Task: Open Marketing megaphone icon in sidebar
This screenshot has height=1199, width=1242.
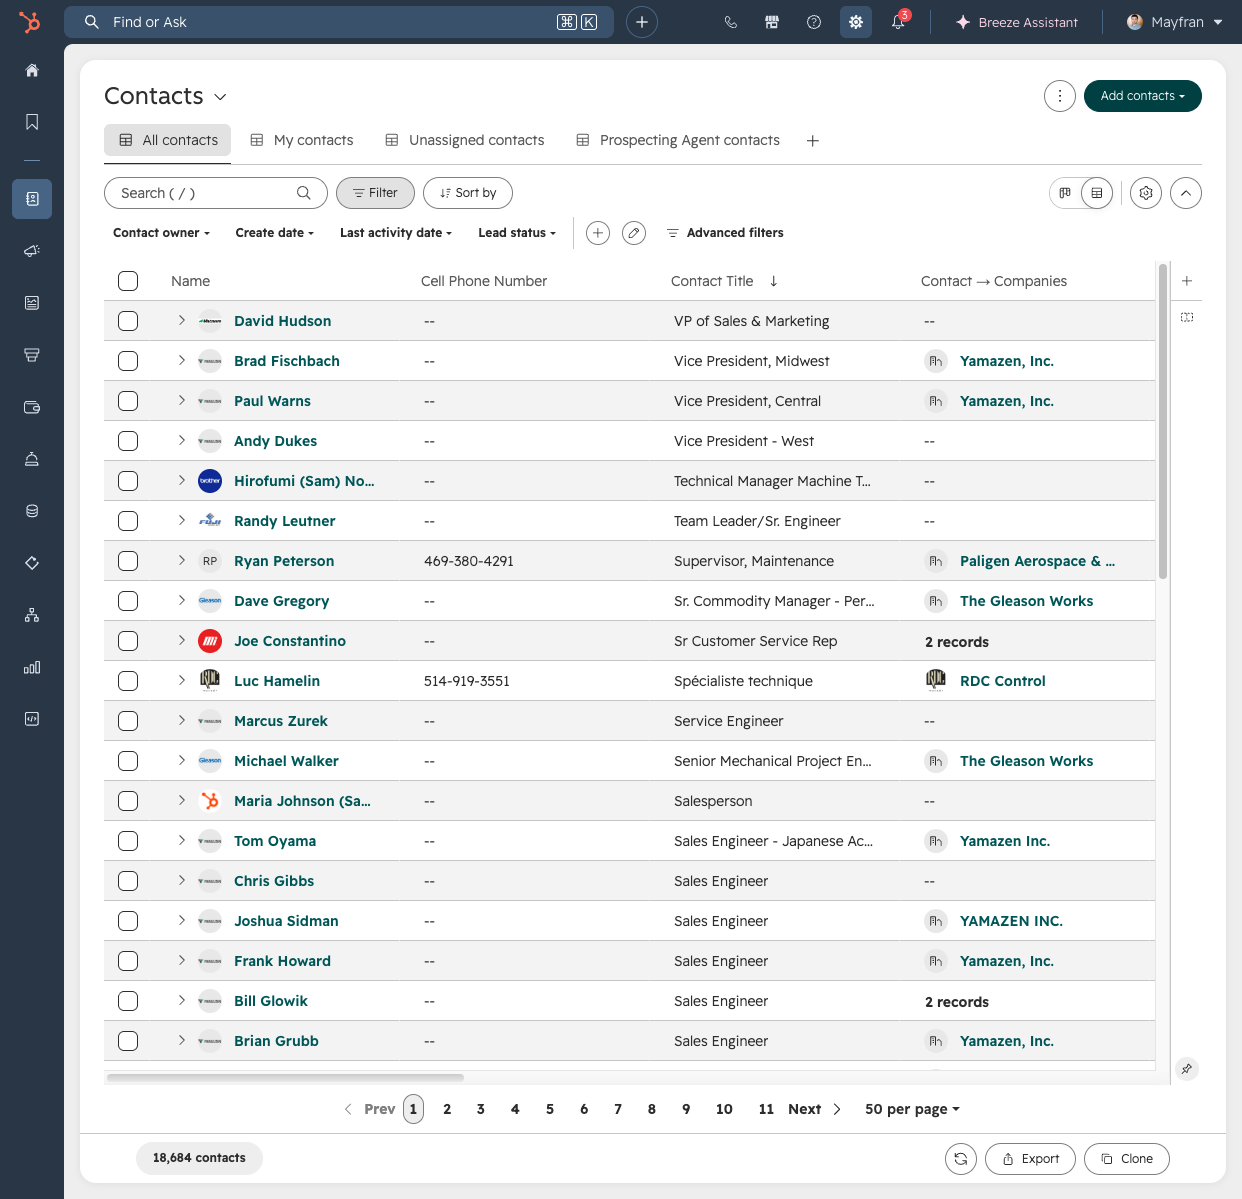Action: pyautogui.click(x=32, y=251)
